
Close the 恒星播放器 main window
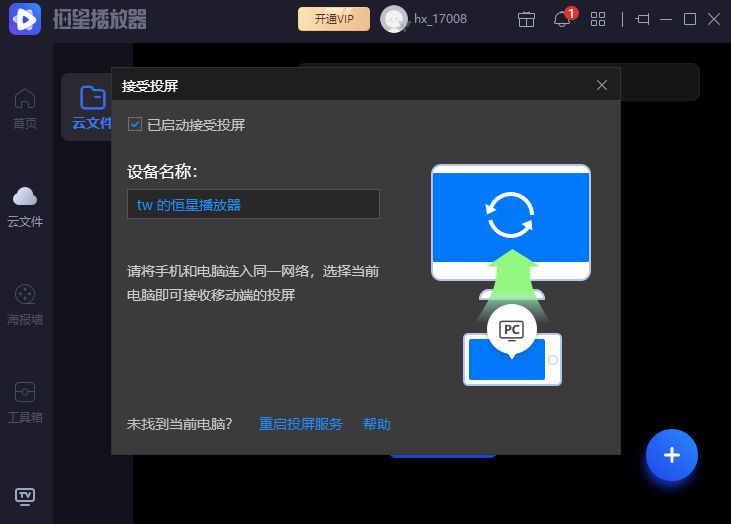[714, 19]
